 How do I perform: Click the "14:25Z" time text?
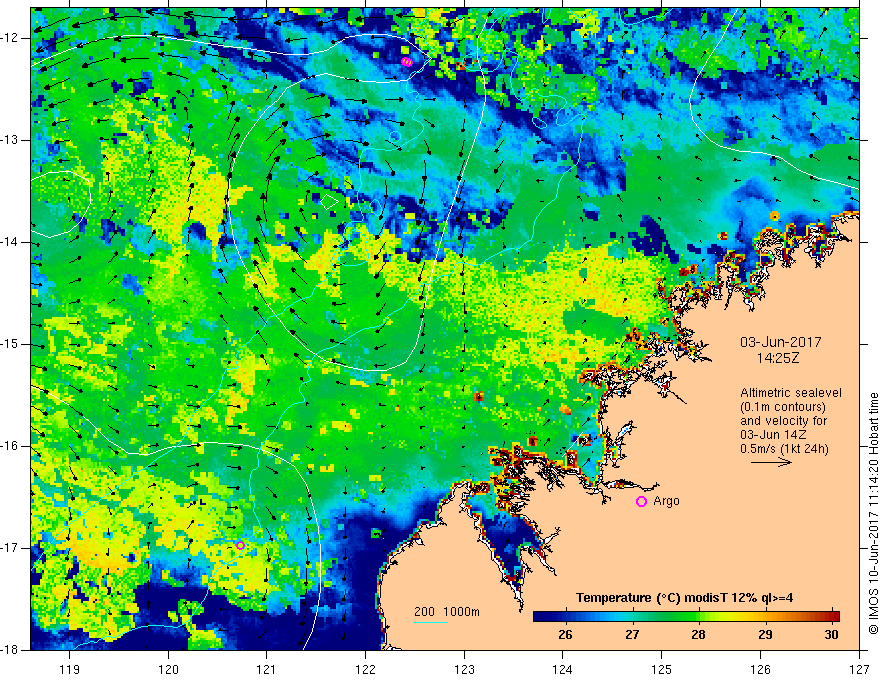[x=777, y=358]
